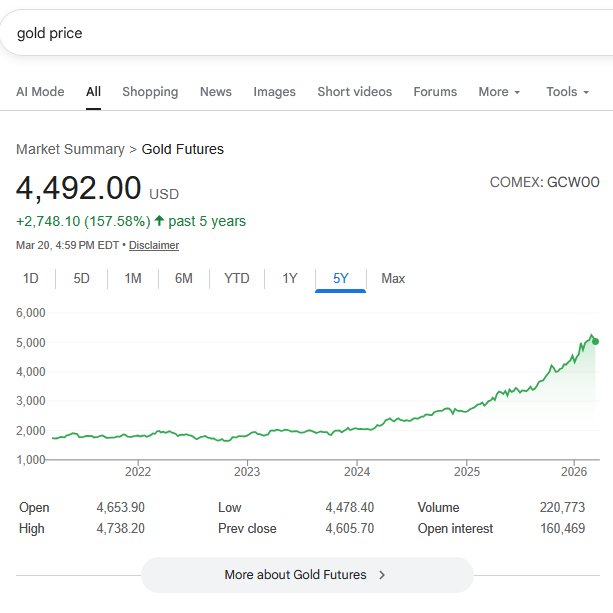613x613 pixels.
Task: Click the Volume label
Action: pyautogui.click(x=438, y=507)
